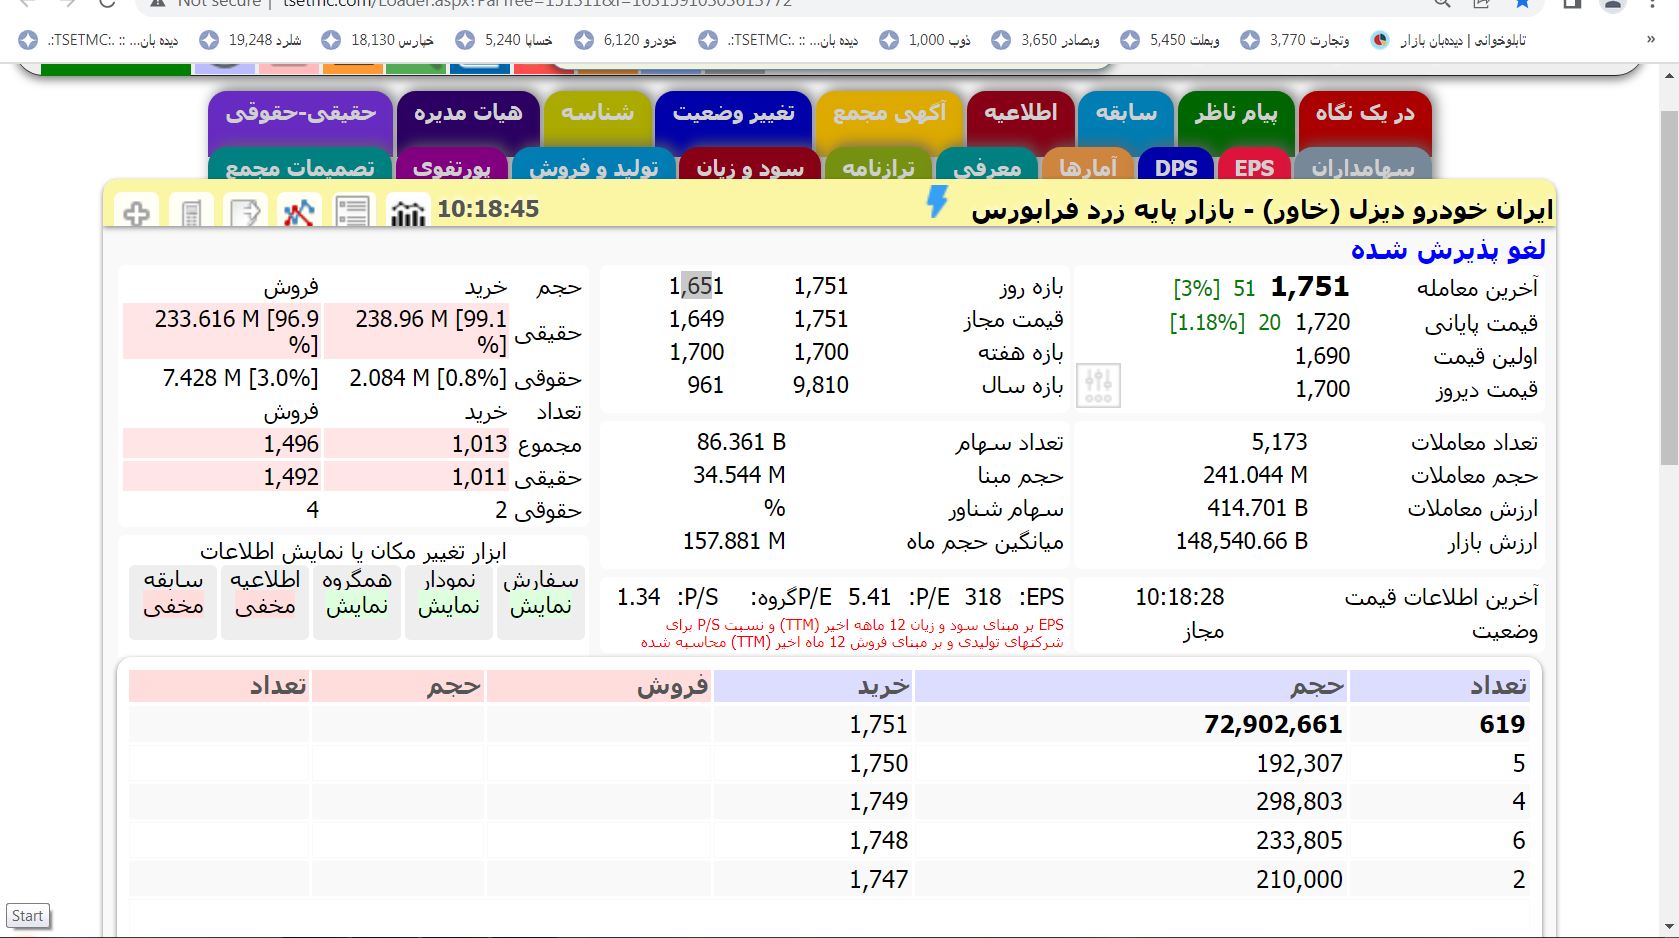Screen dimensions: 1679x938
Task: Click the buy order price 1,750
Action: tap(879, 763)
